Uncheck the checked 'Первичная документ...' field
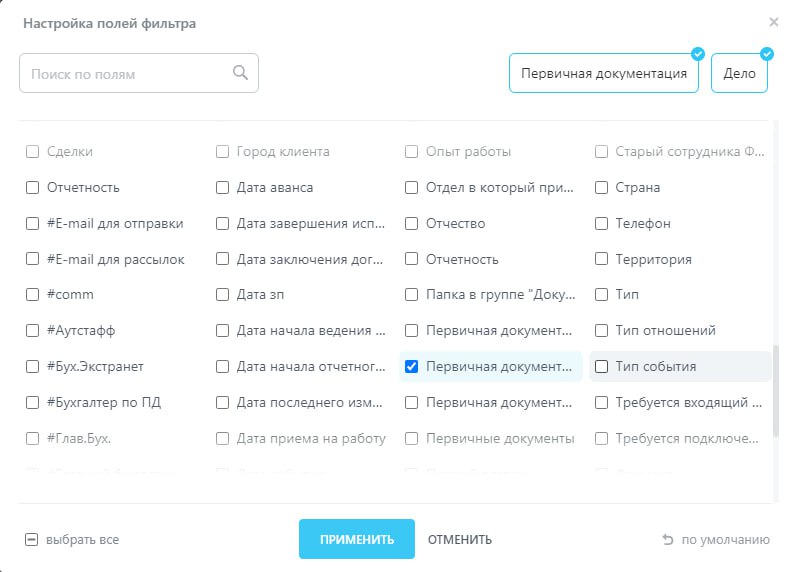The image size is (795, 572). (411, 367)
